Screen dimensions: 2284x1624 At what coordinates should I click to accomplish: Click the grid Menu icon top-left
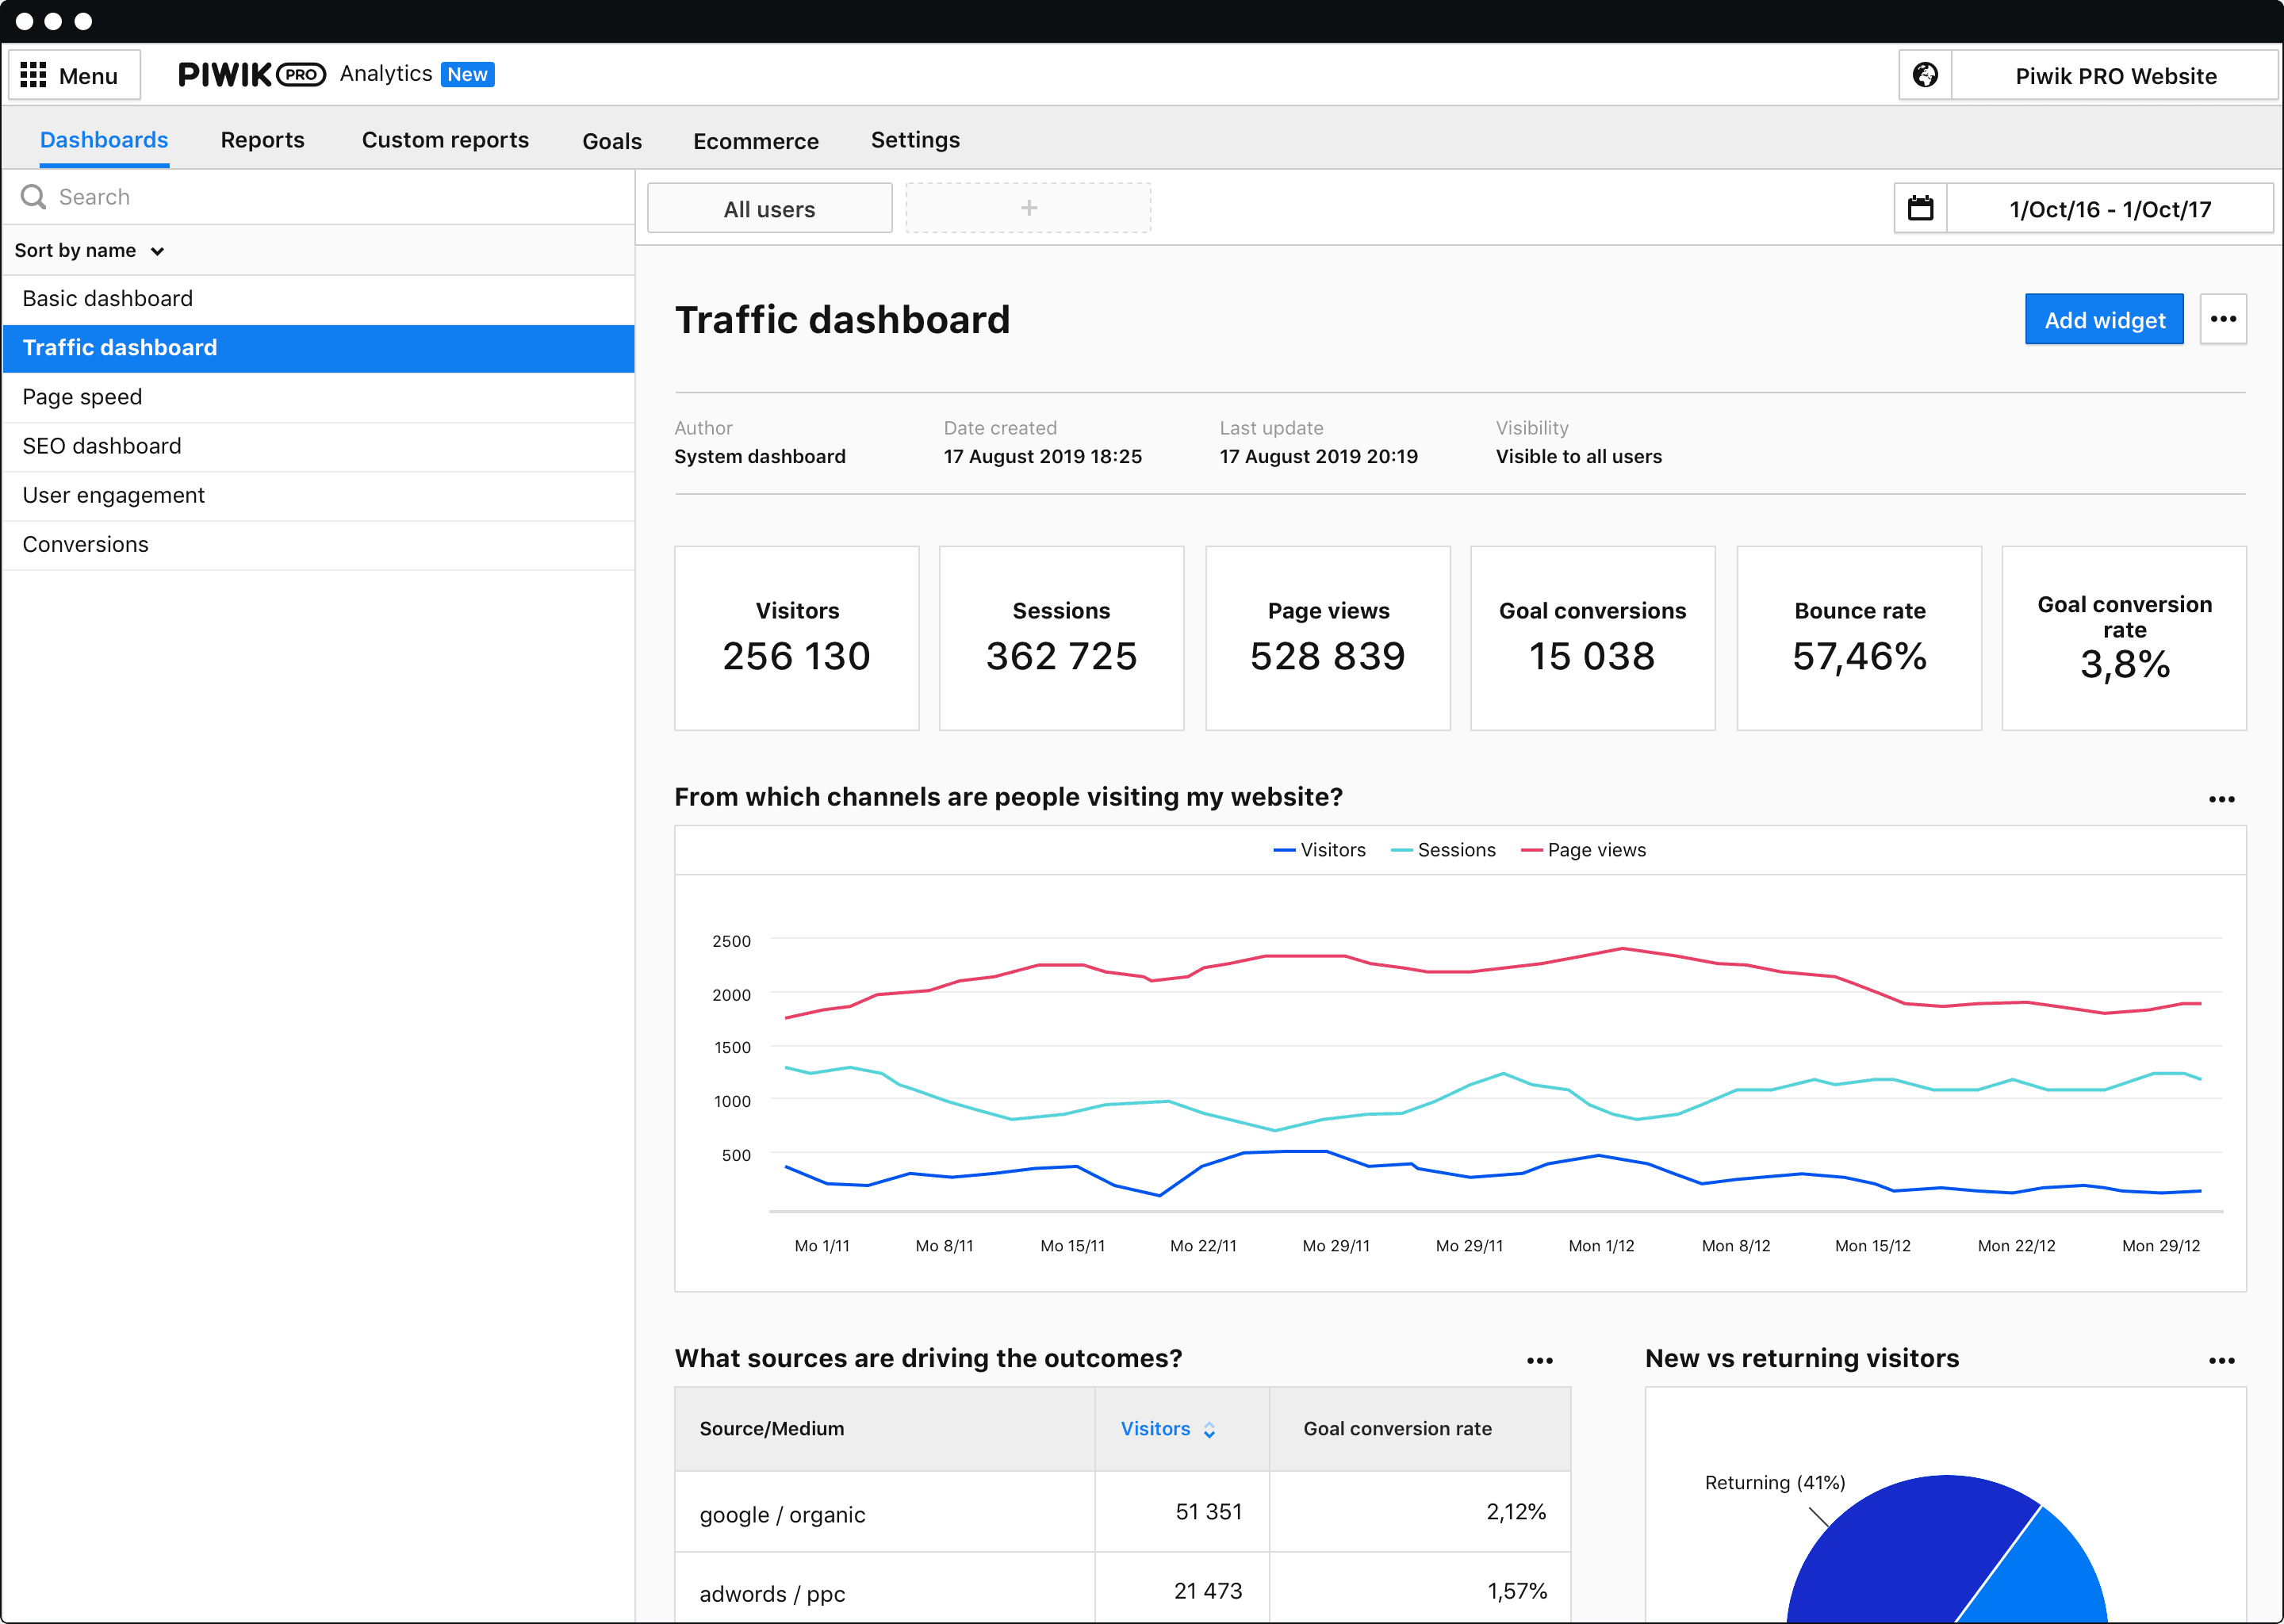tap(33, 74)
